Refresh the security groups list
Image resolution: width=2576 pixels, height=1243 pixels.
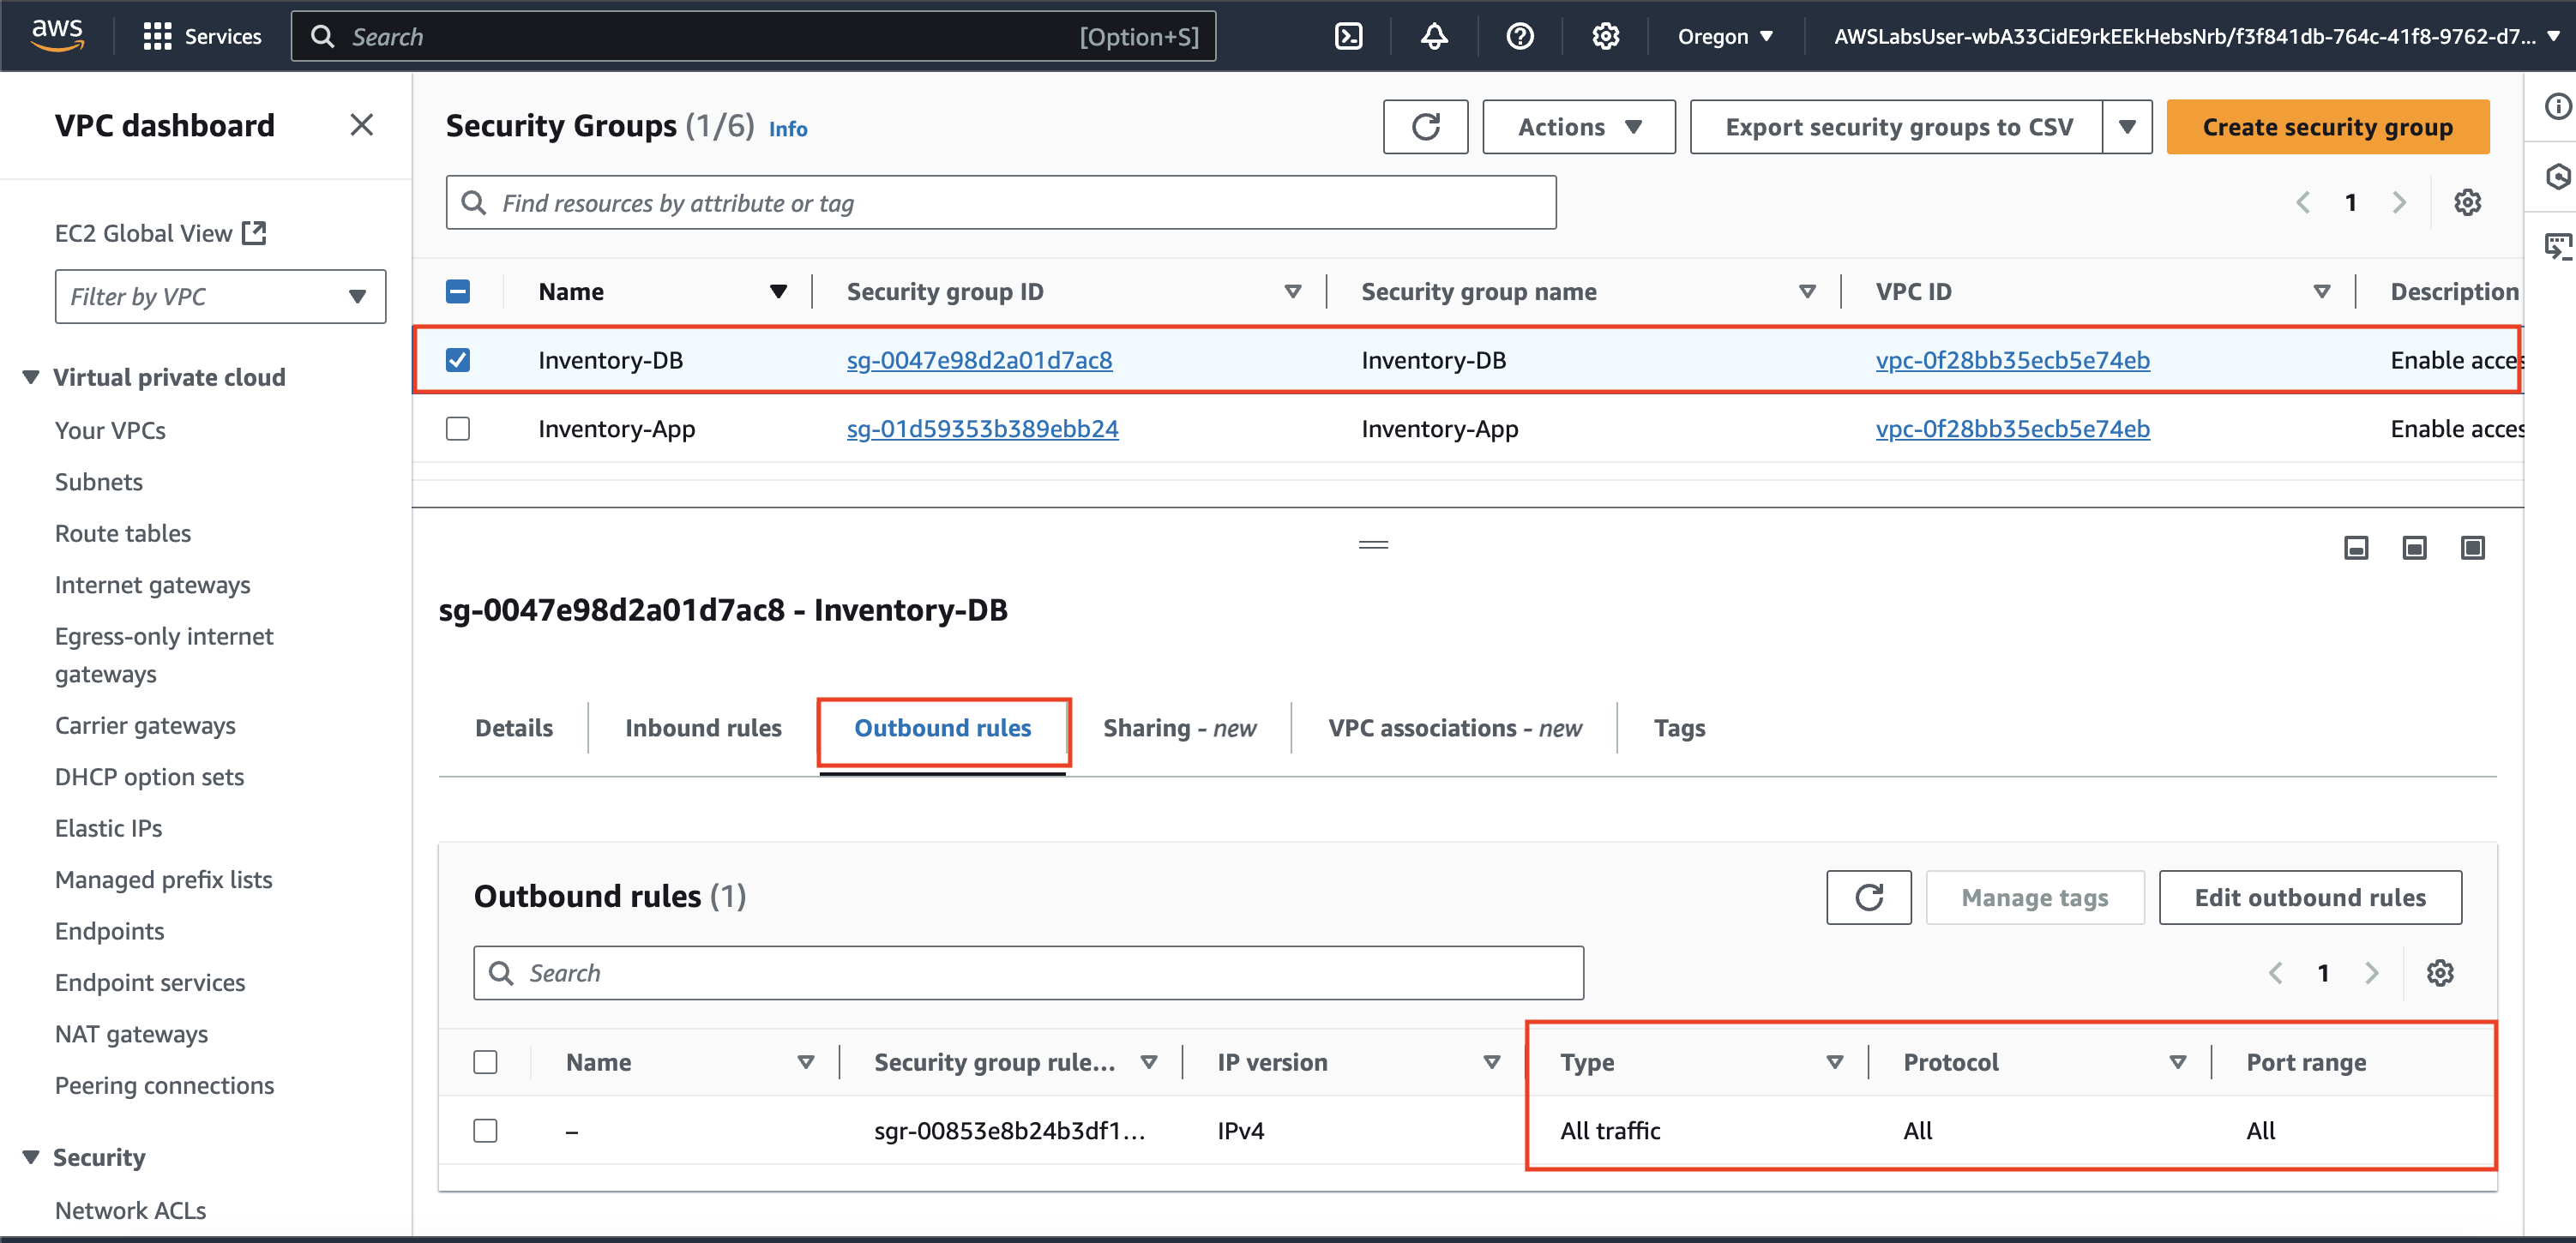(x=1425, y=127)
